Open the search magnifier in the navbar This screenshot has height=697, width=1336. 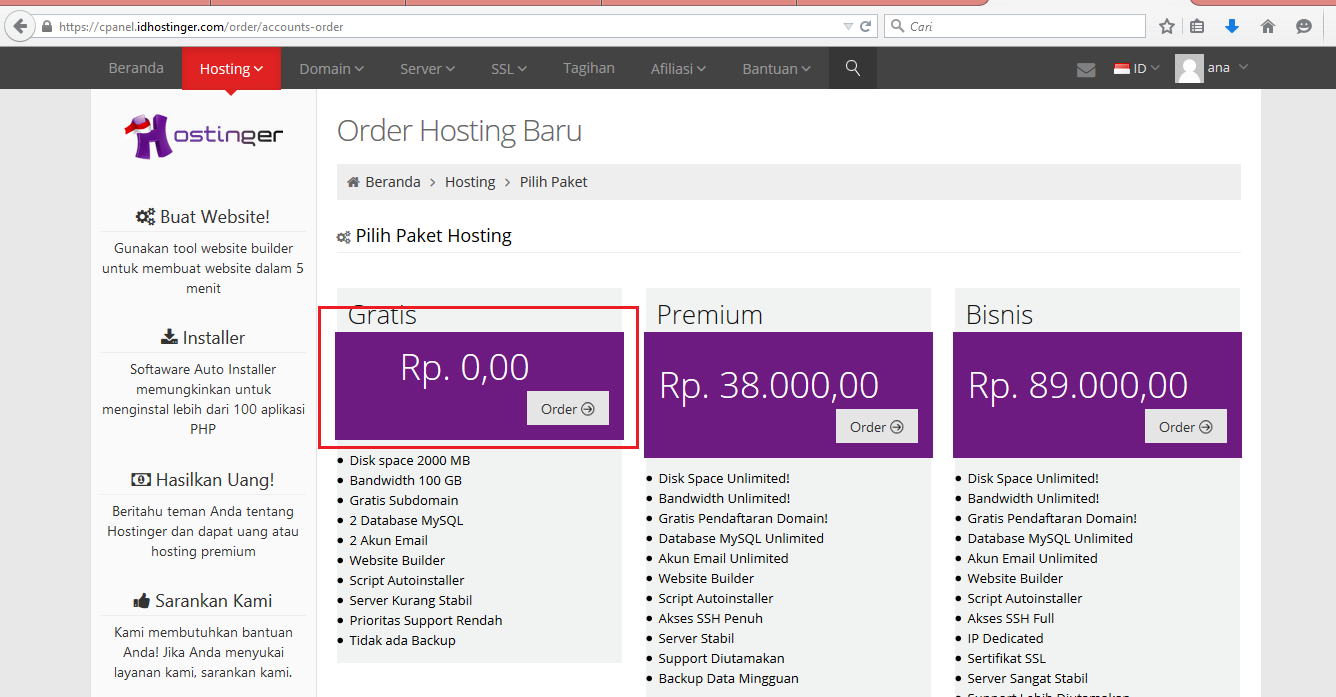pyautogui.click(x=852, y=67)
